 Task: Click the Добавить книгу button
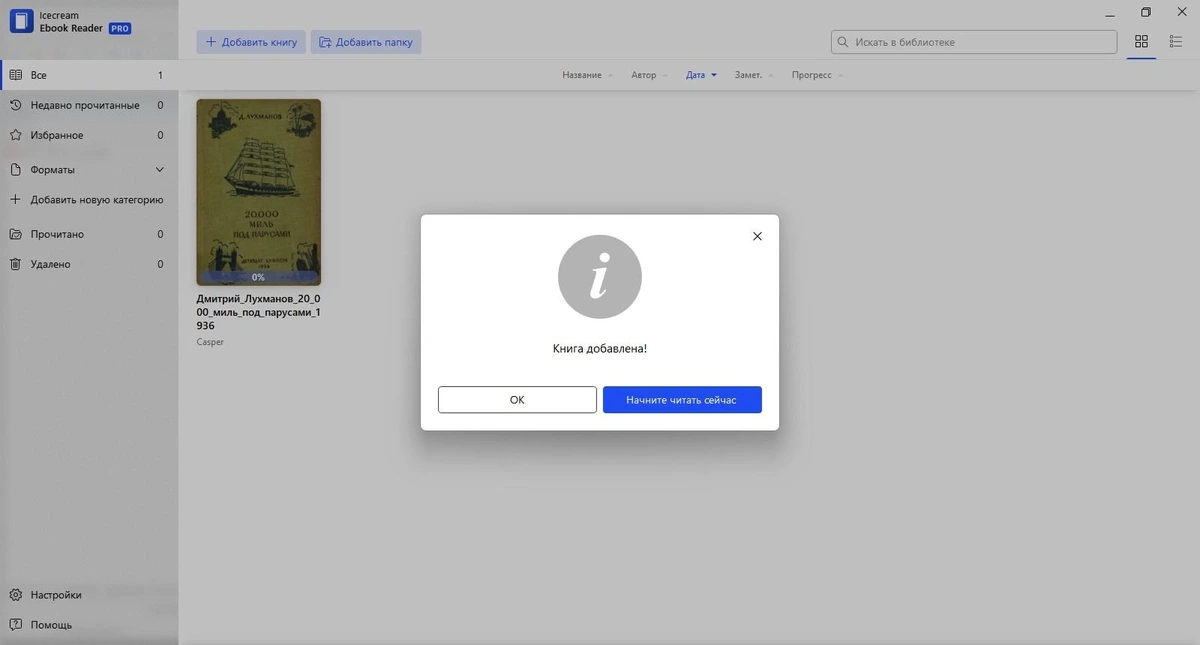251,42
